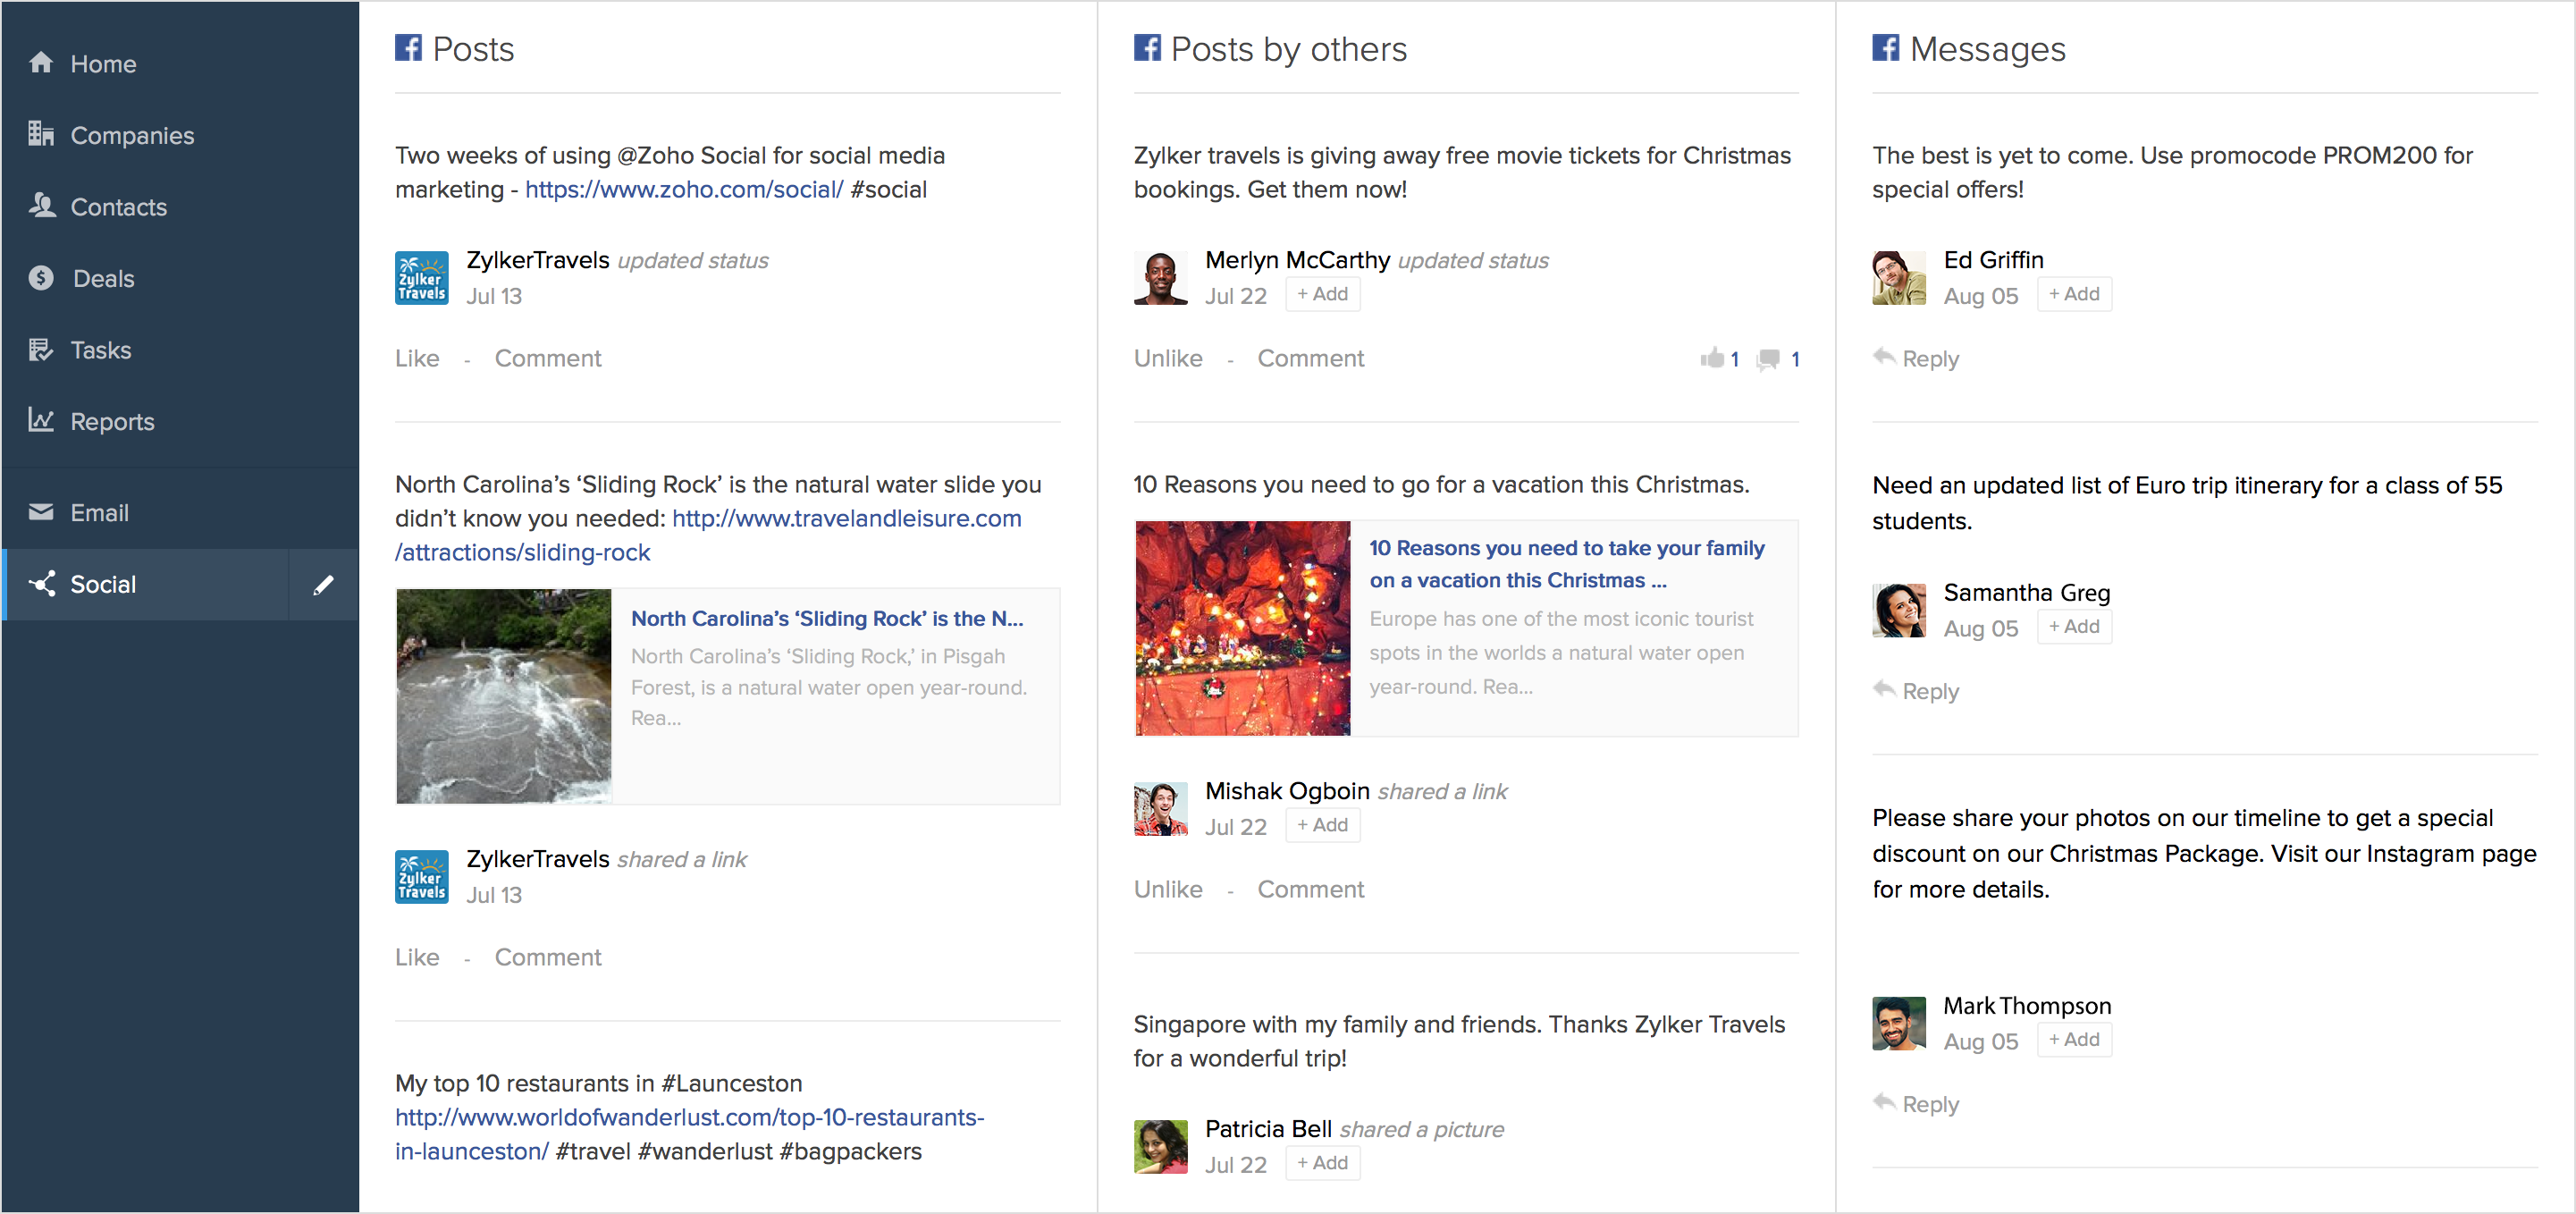The height and width of the screenshot is (1214, 2576).
Task: Open Contacts module
Action: (x=180, y=207)
